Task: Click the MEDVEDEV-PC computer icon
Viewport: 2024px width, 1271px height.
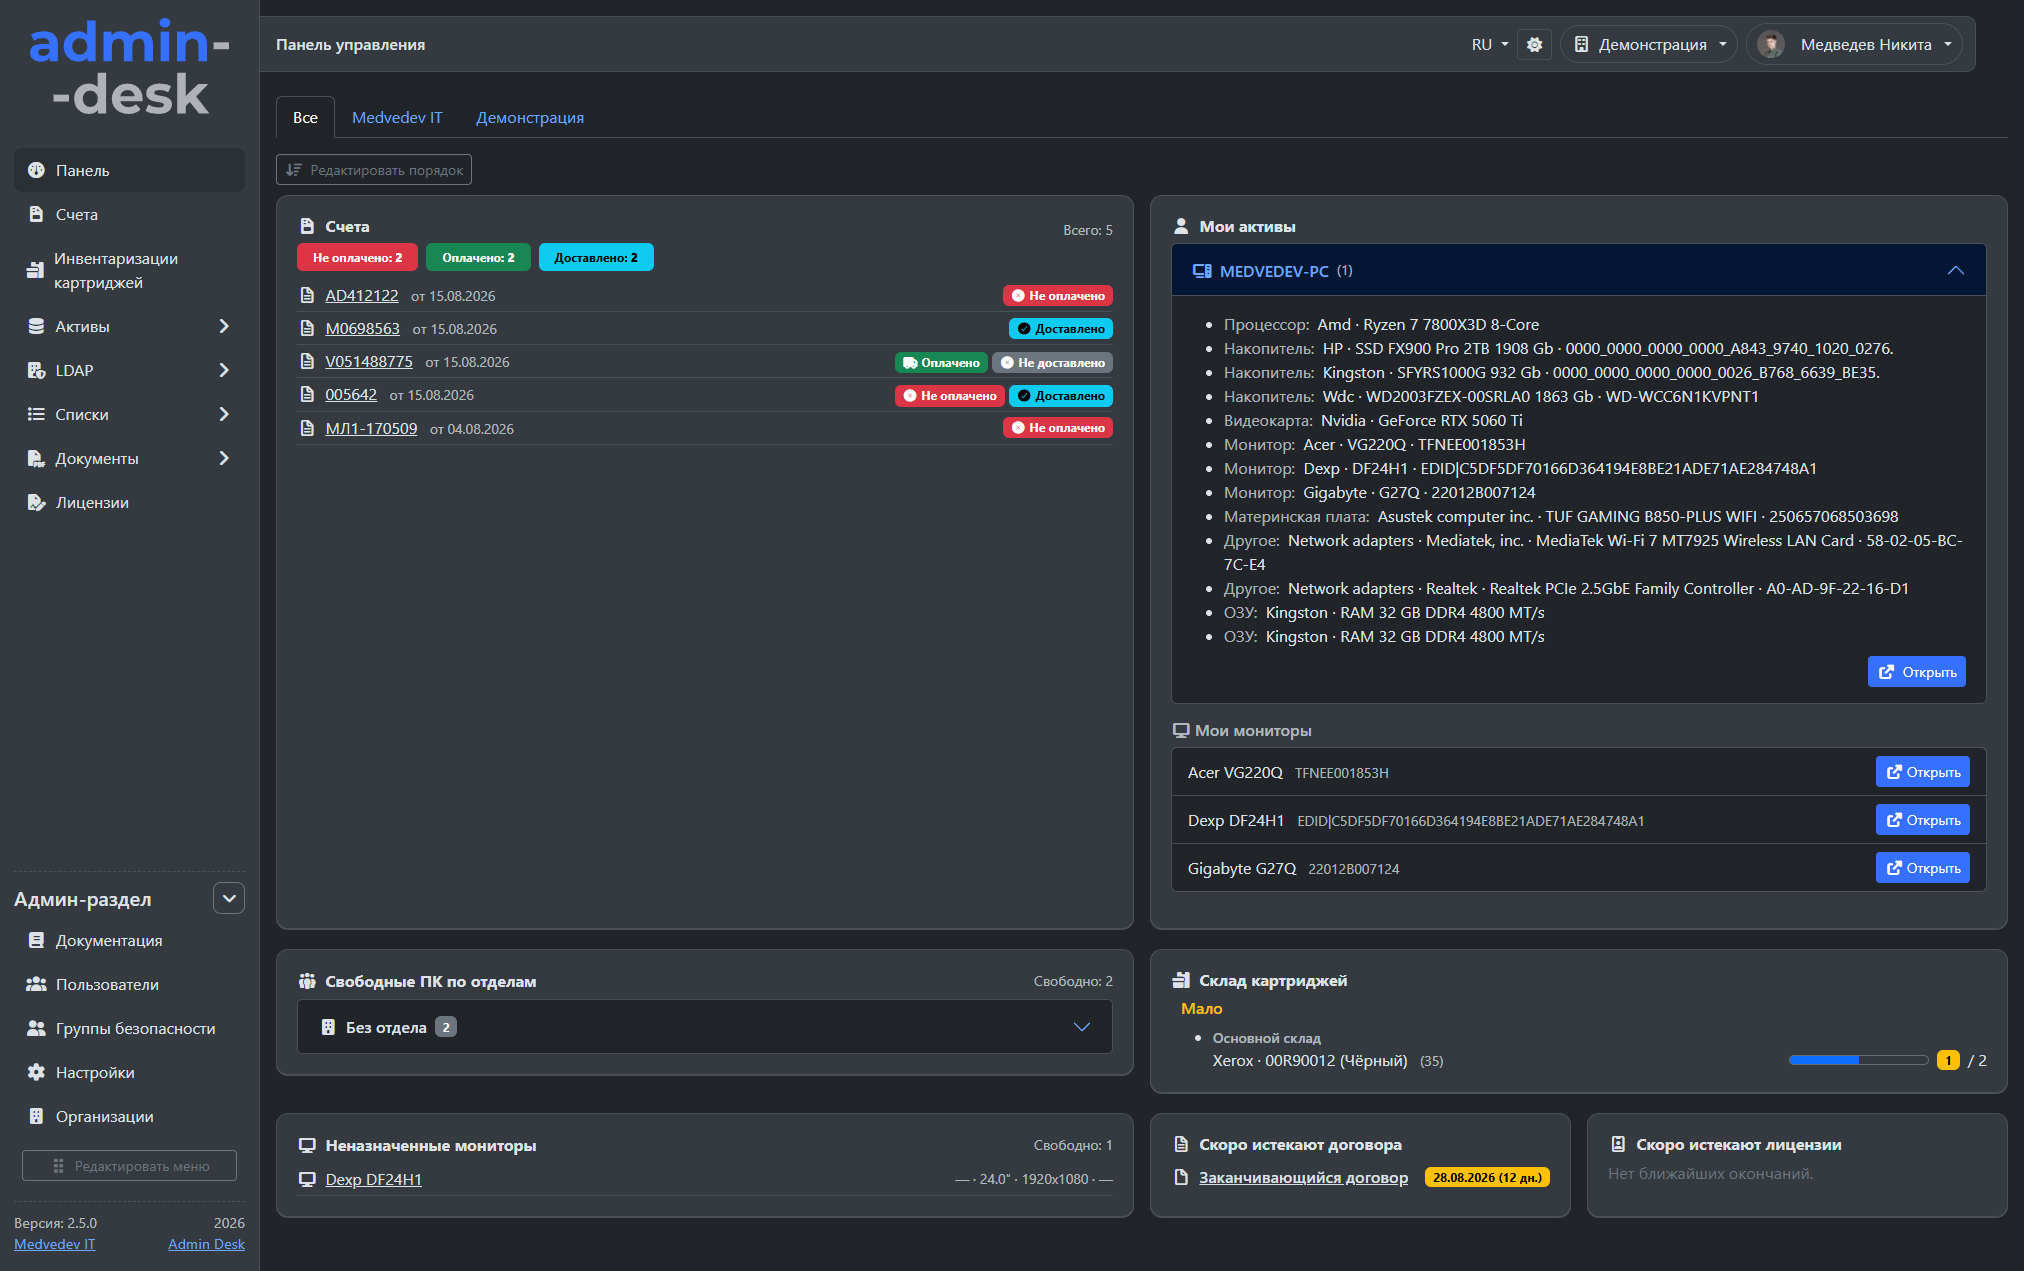Action: [1202, 271]
